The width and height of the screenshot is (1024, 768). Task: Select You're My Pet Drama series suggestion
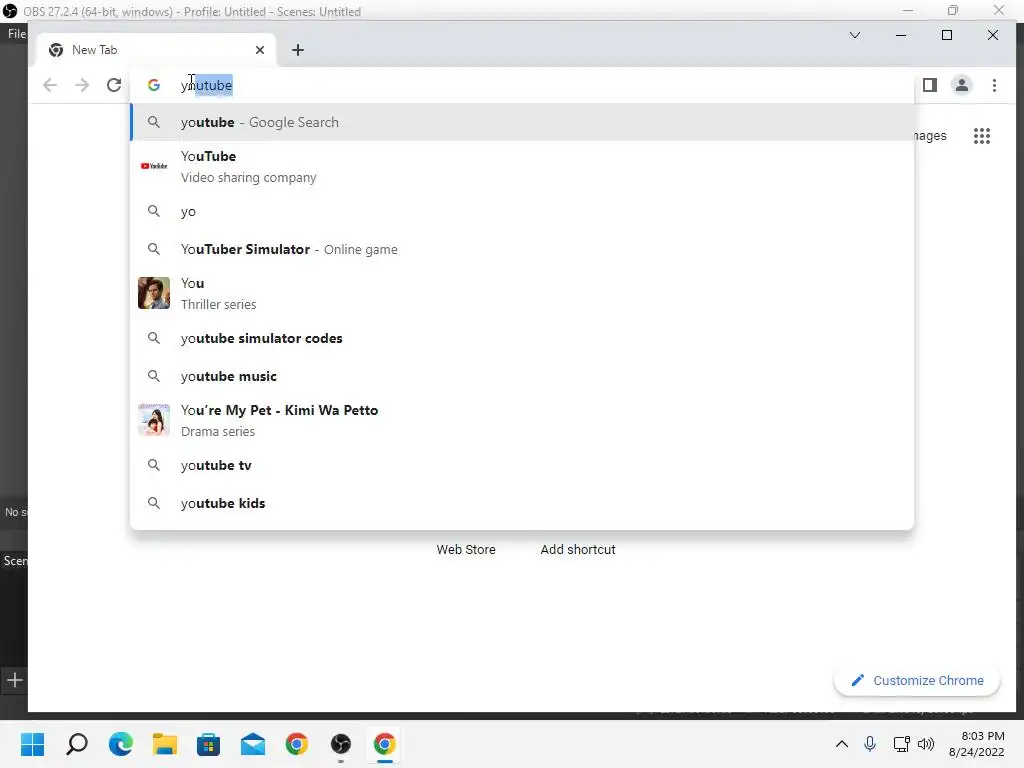[522, 421]
